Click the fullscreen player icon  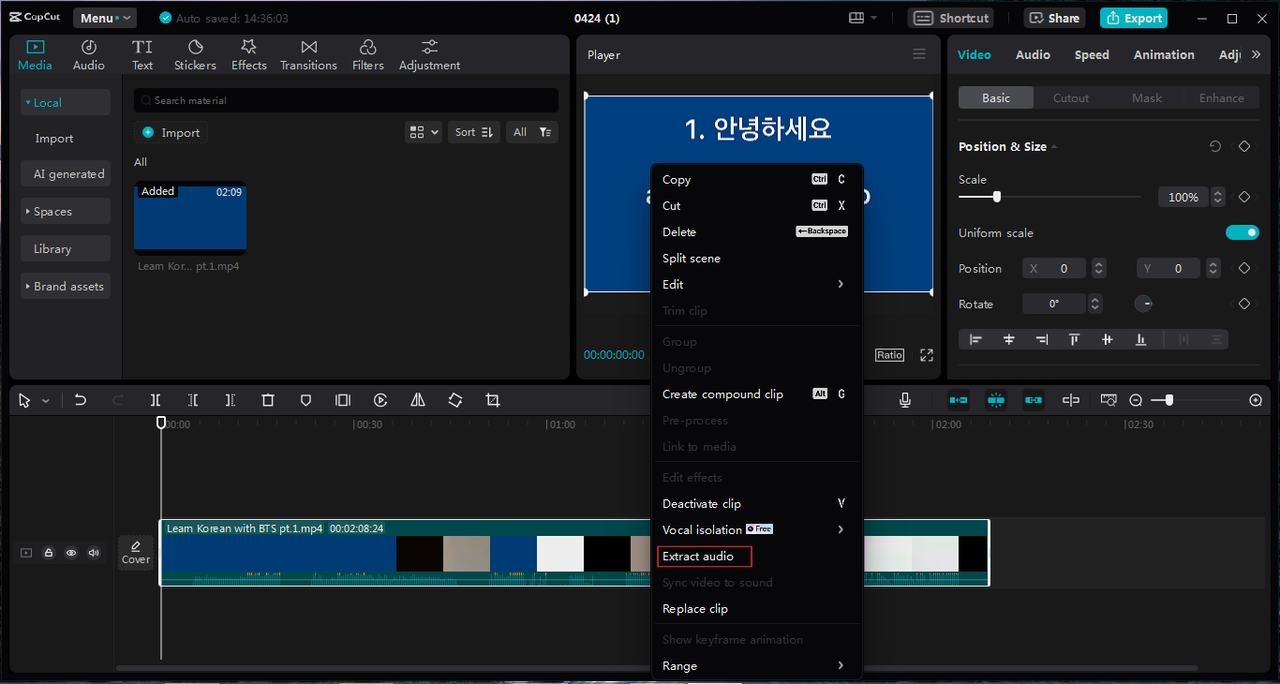pos(927,355)
